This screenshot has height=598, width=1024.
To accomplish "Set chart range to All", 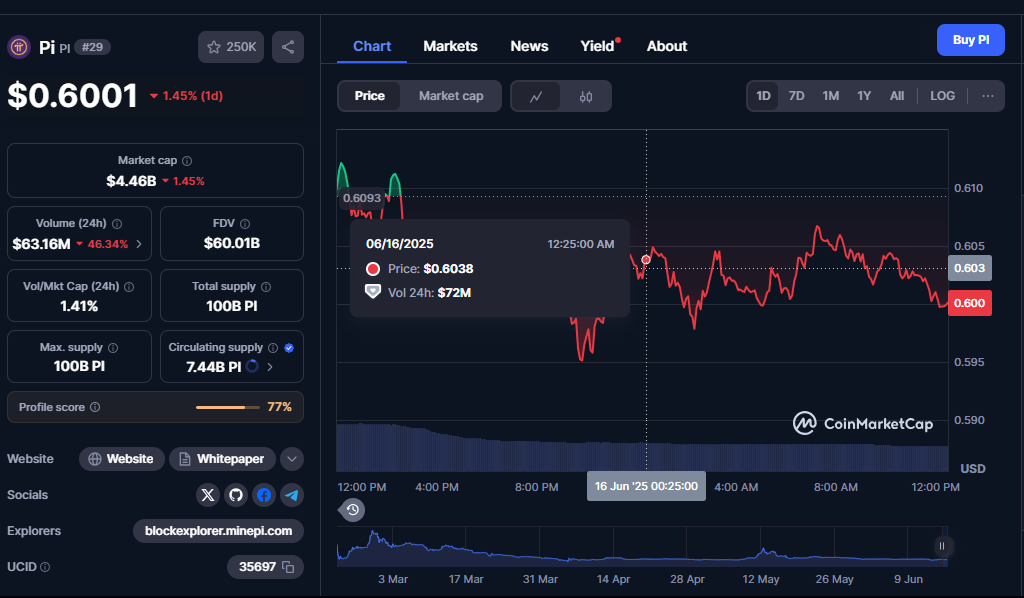I will coord(897,96).
